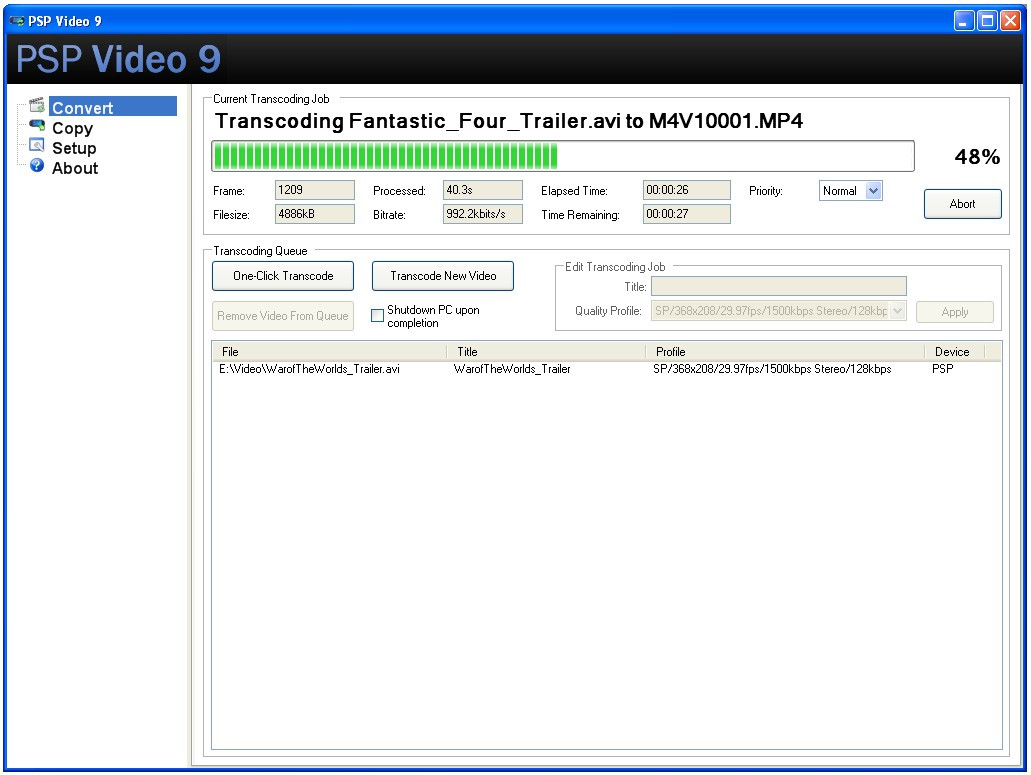Click the 48% progress percentage text
The width and height of the screenshot is (1031, 775).
[x=977, y=156]
